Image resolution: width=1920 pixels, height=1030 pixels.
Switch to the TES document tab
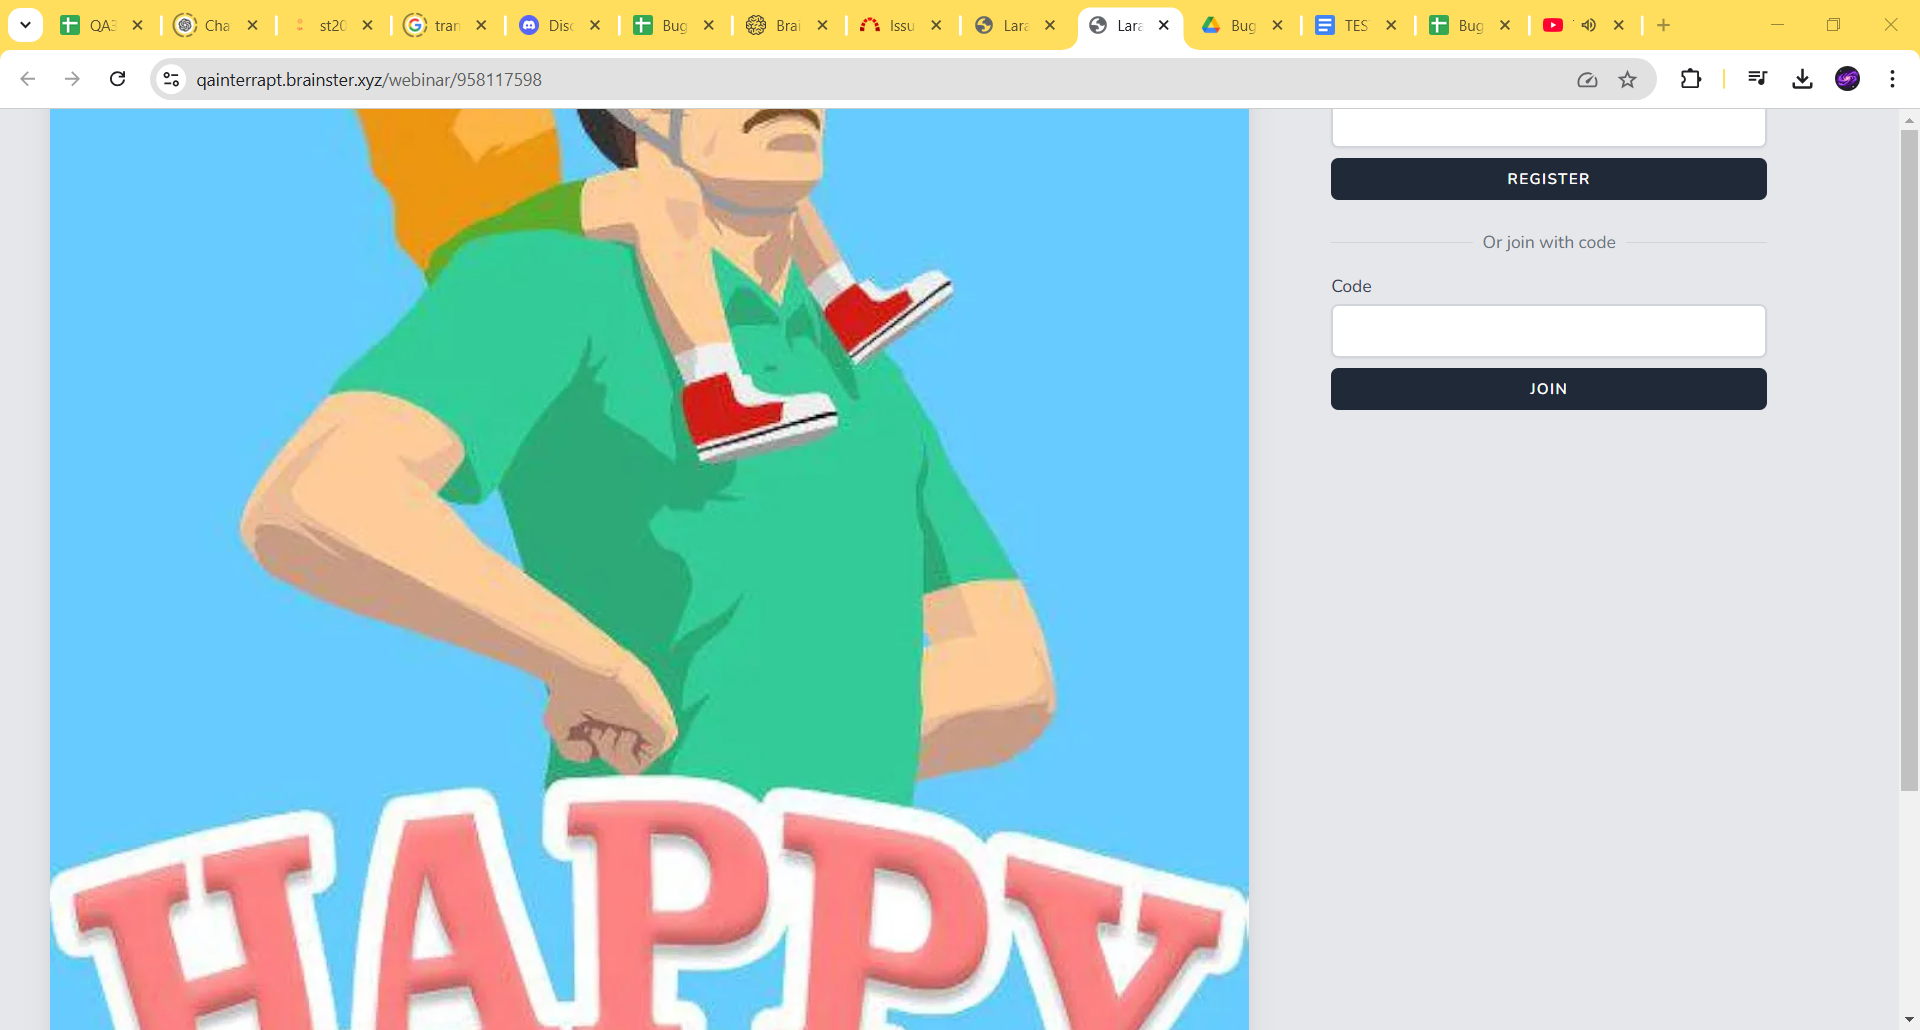[1343, 25]
